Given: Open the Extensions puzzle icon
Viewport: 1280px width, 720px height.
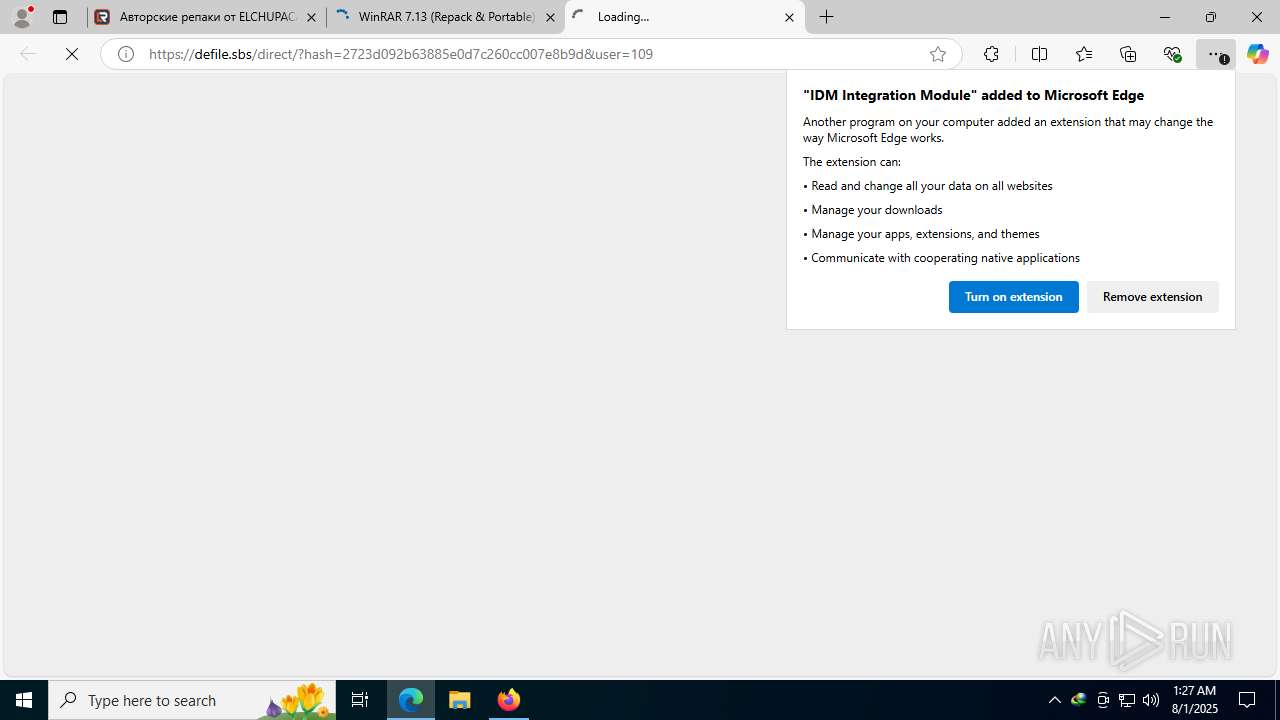Looking at the screenshot, I should point(991,54).
